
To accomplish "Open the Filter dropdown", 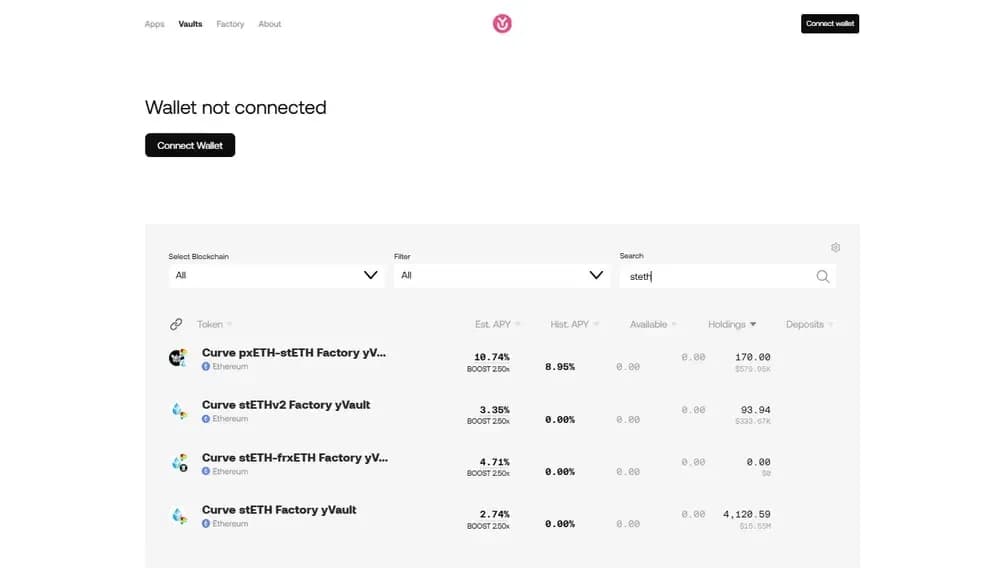I will coord(501,275).
